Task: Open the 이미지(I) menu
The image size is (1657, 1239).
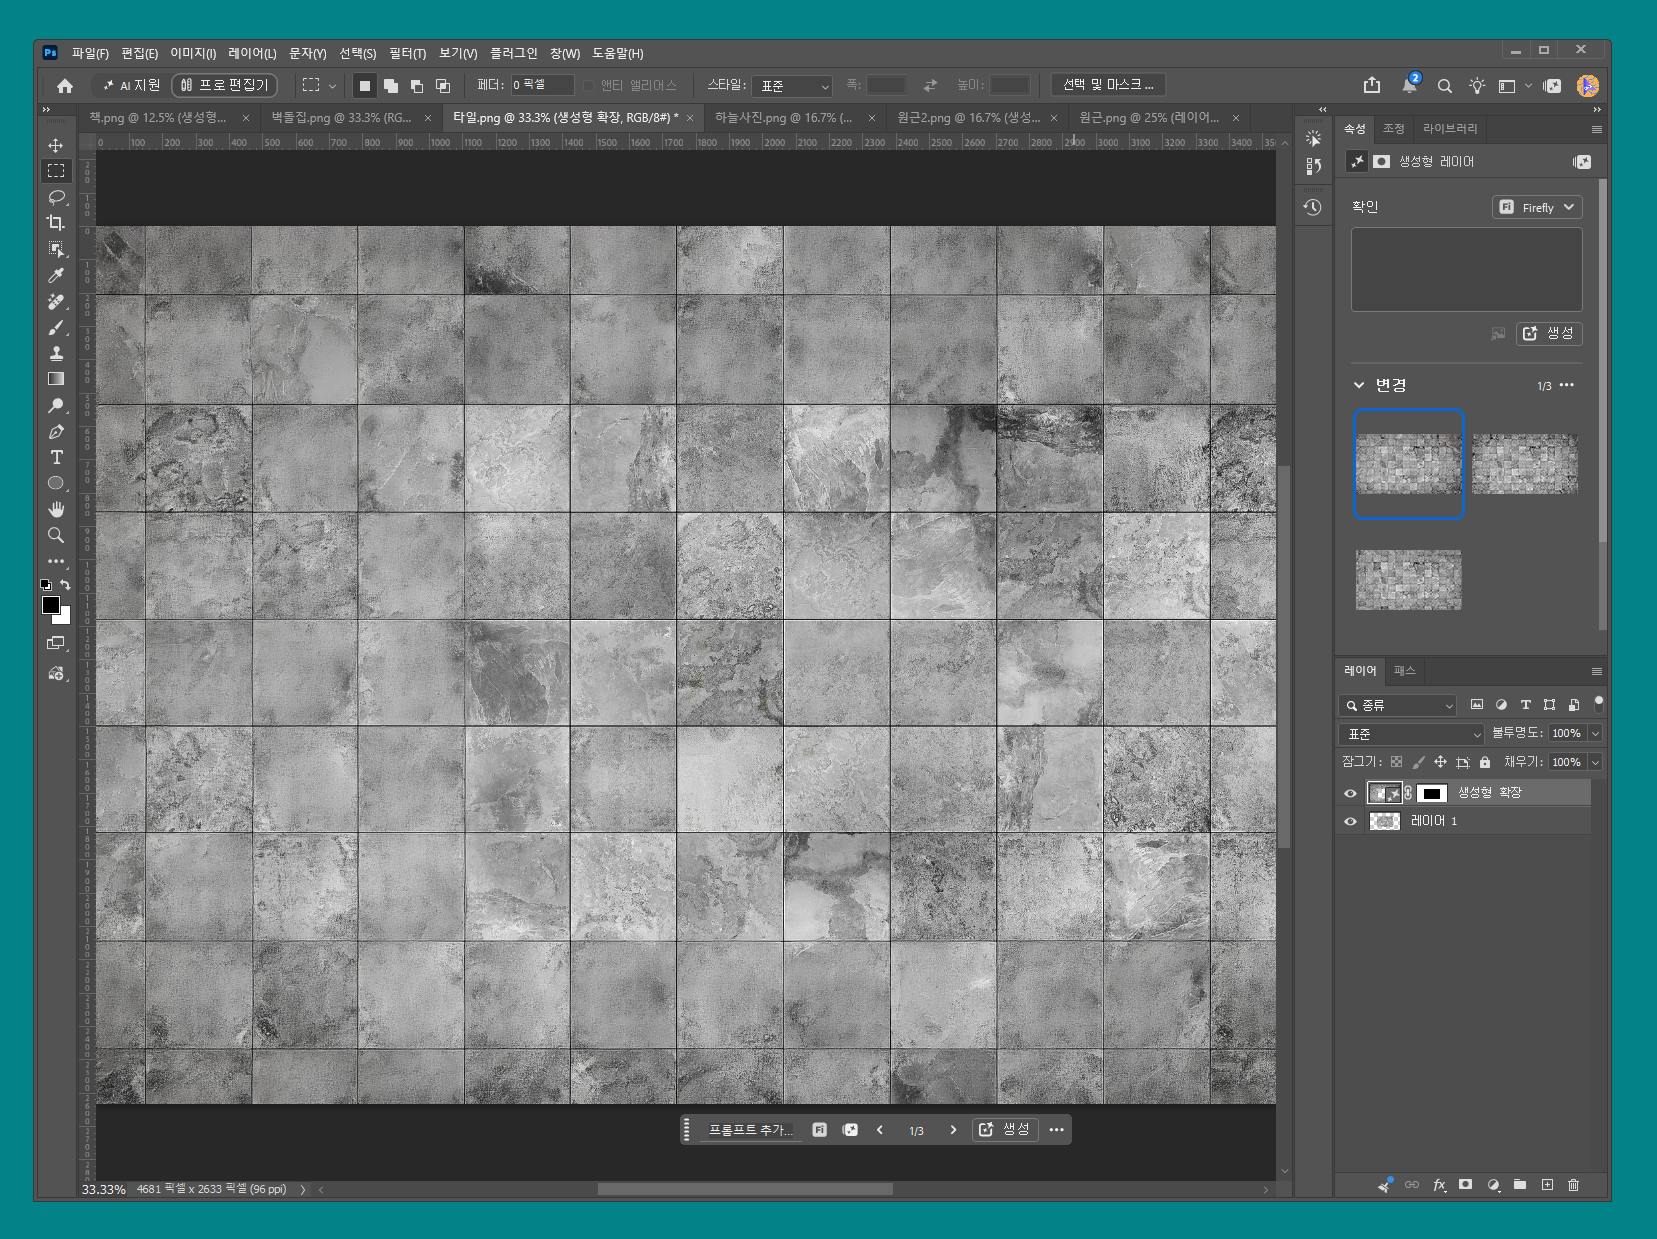Action: click(193, 53)
